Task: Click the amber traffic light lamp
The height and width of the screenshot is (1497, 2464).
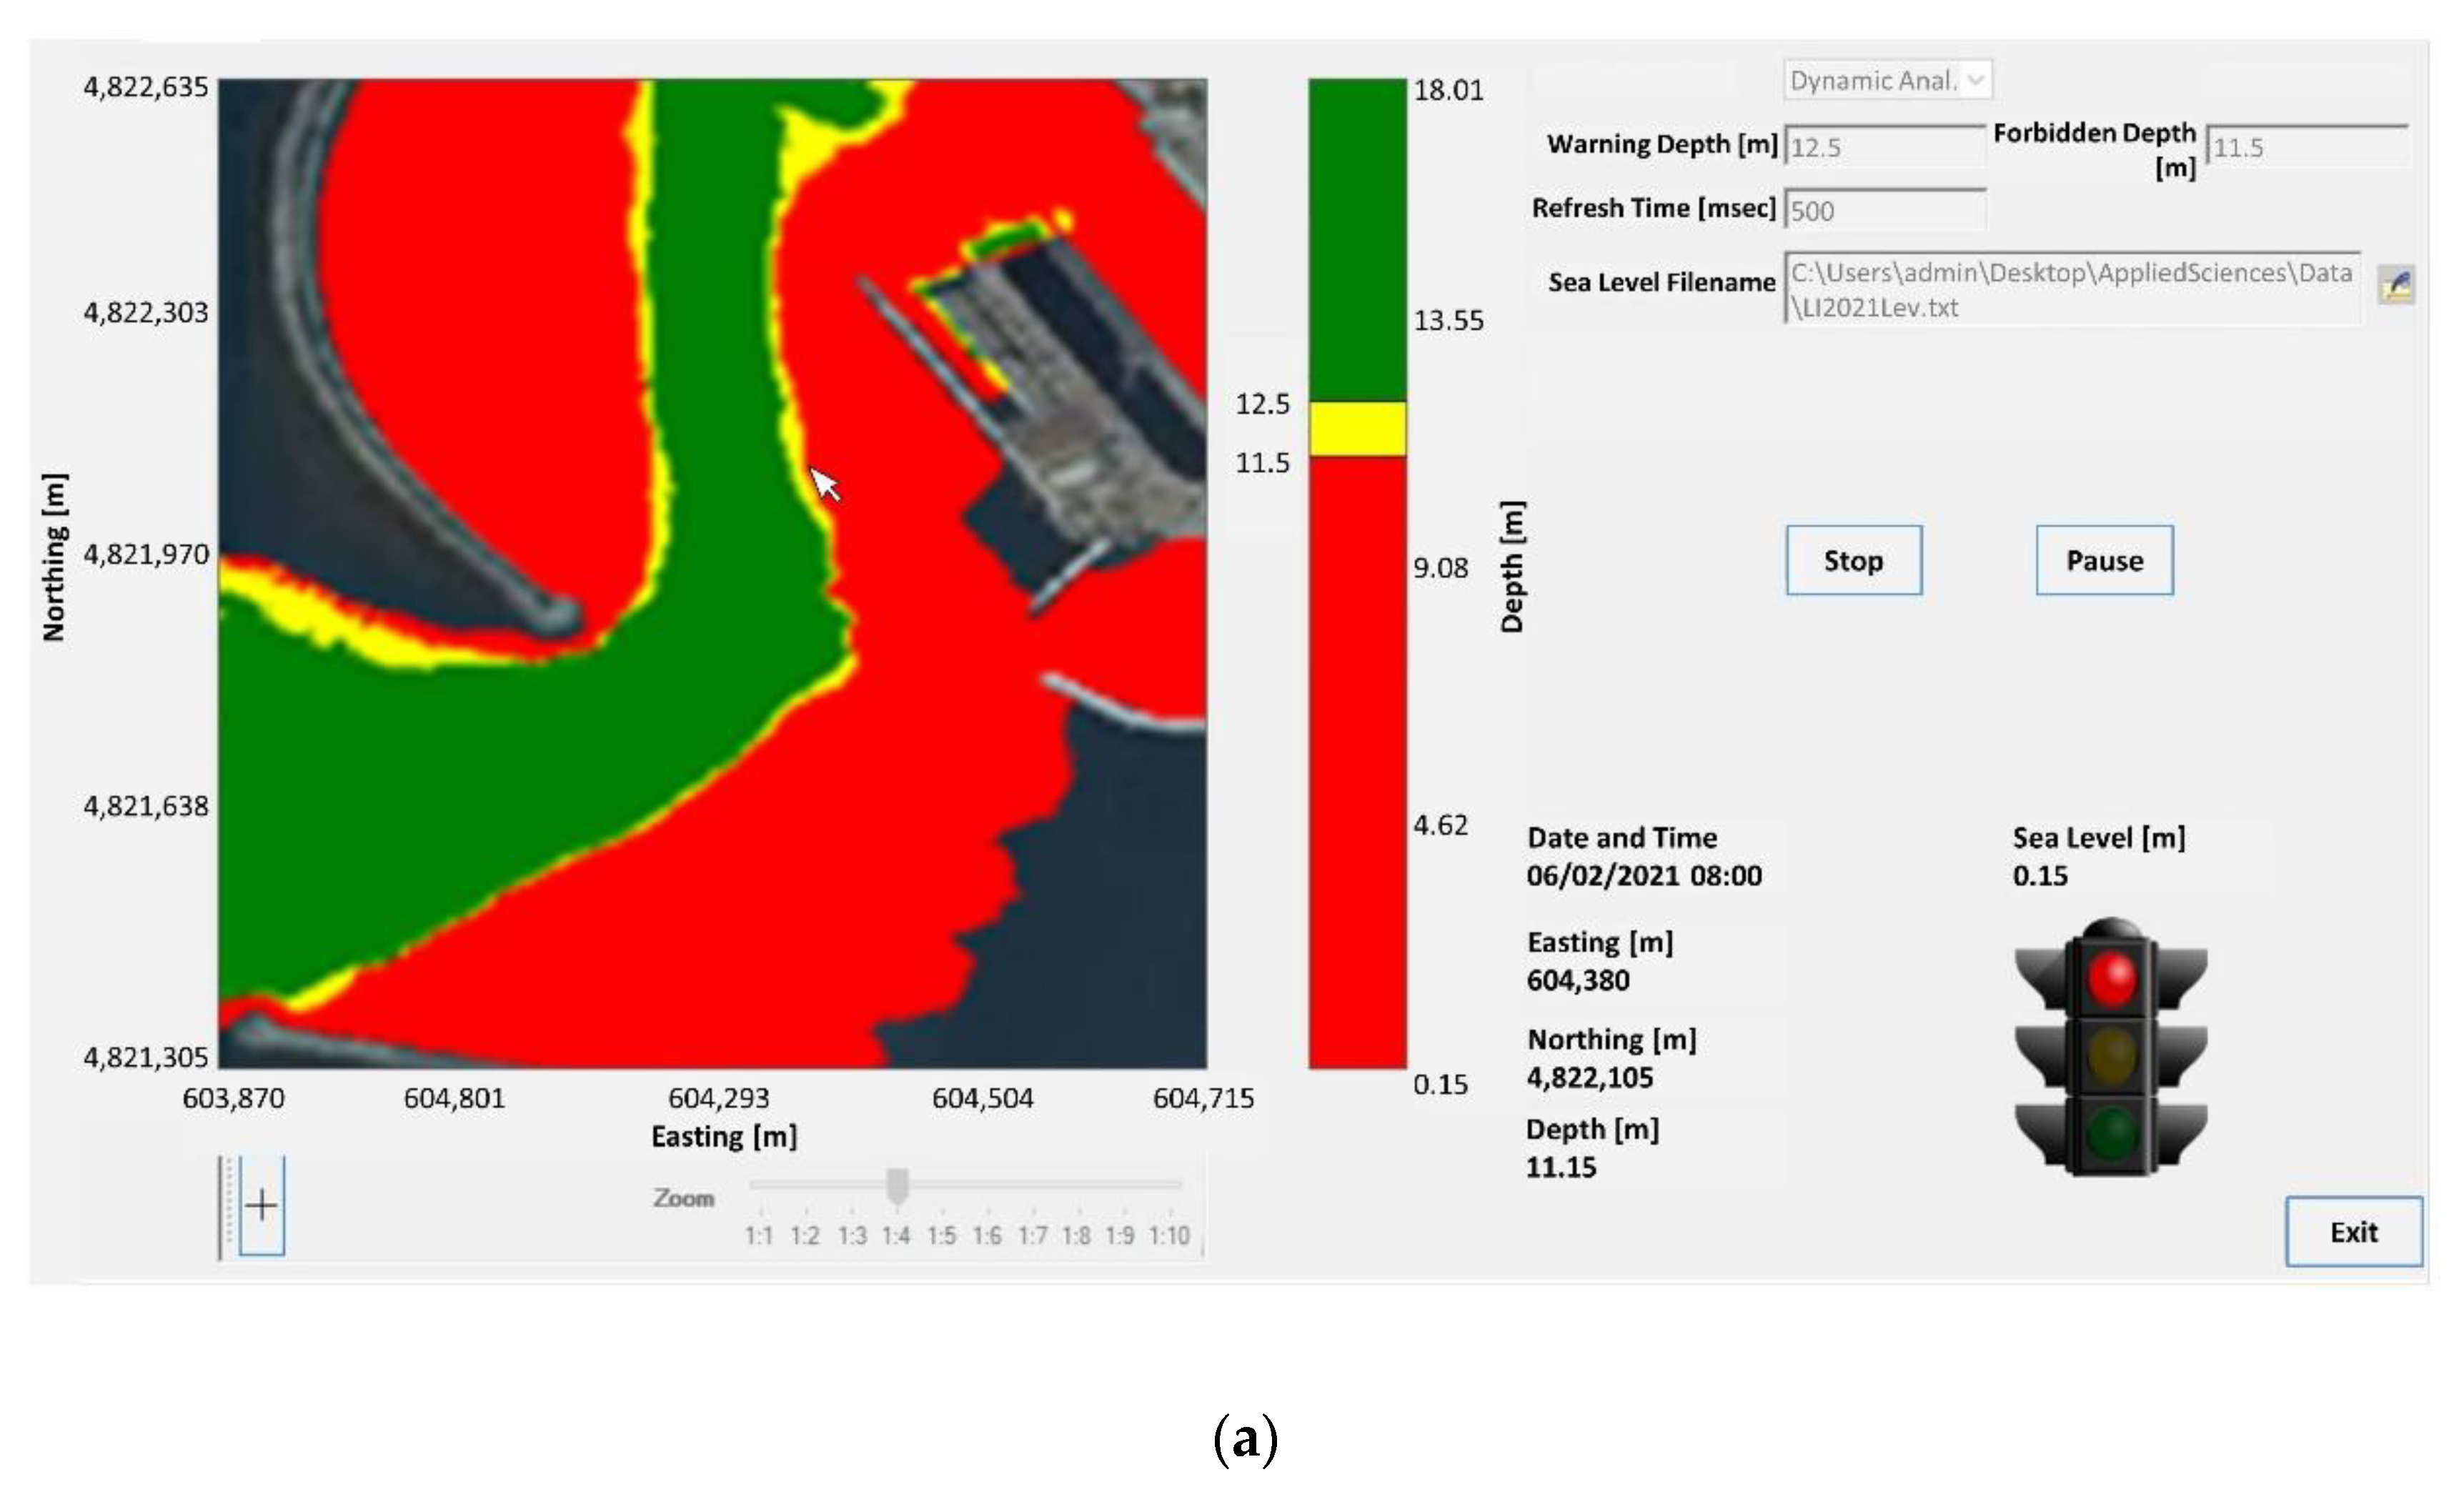Action: 2111,1054
